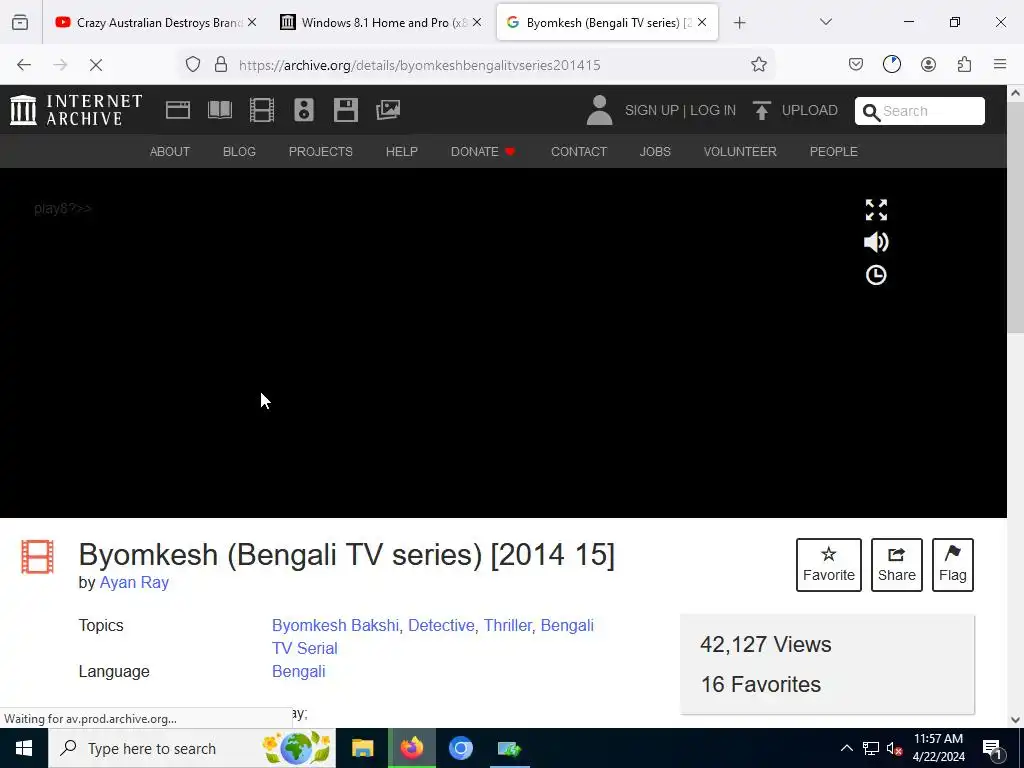1024x768 pixels.
Task: Click the player clock speed icon
Action: pyautogui.click(x=876, y=275)
